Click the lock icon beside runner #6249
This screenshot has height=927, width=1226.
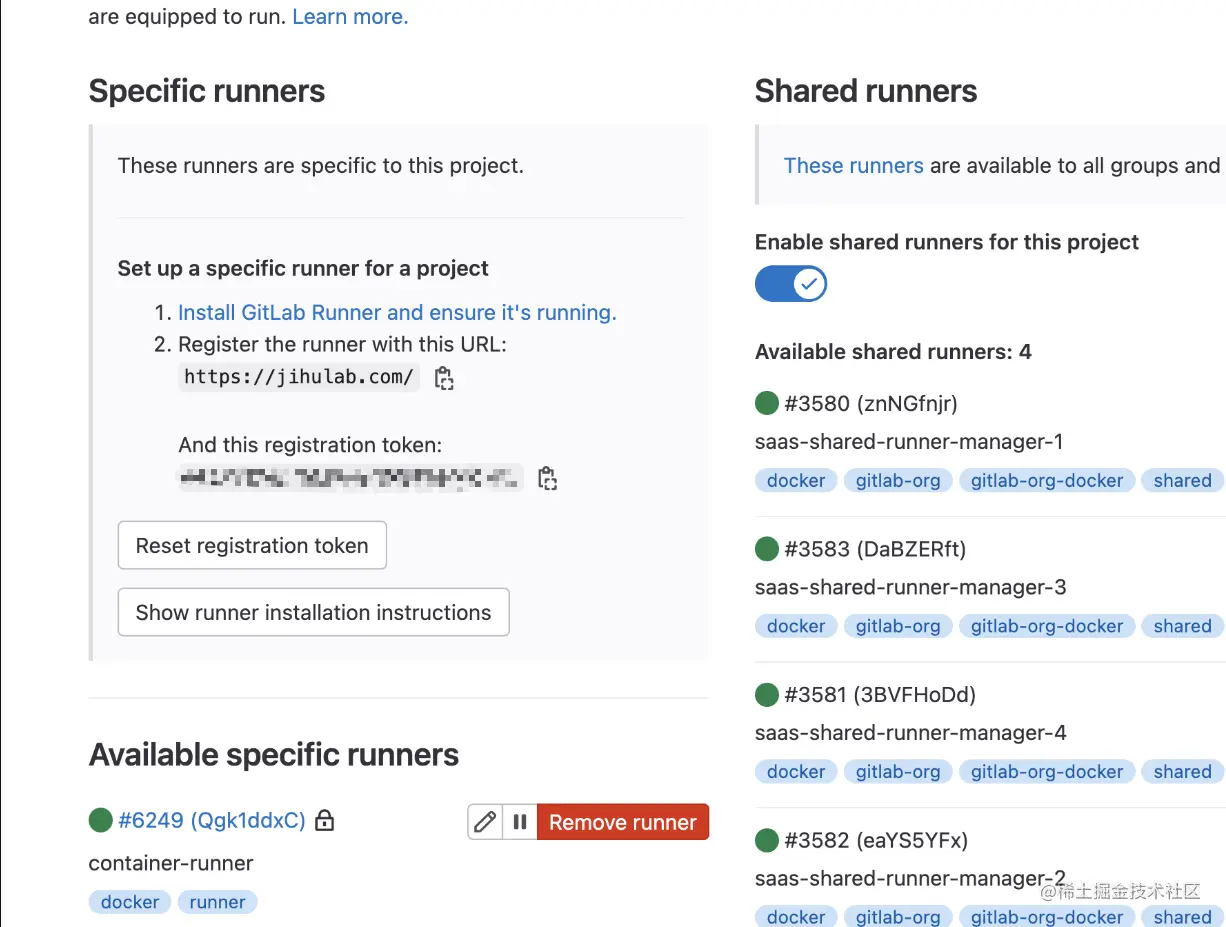coord(324,821)
